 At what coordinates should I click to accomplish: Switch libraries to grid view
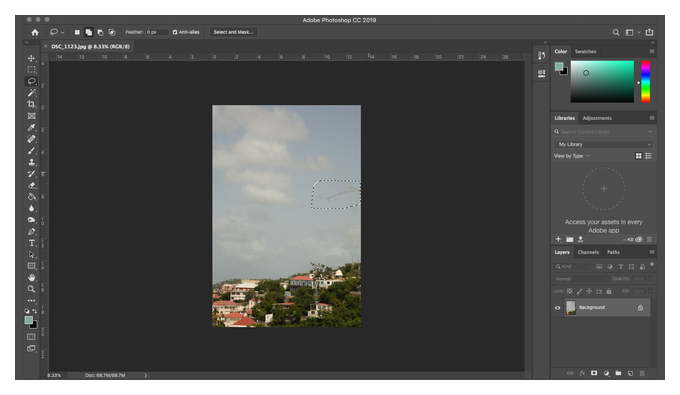(638, 156)
